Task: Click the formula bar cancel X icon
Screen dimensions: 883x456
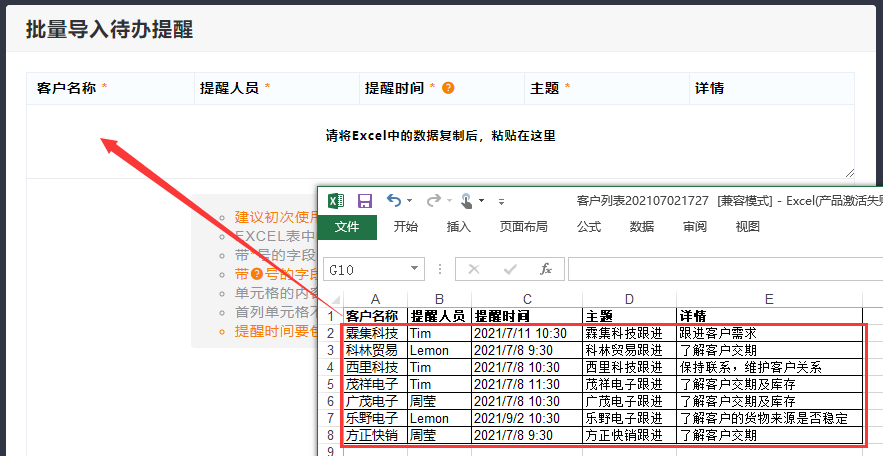Action: coord(474,270)
